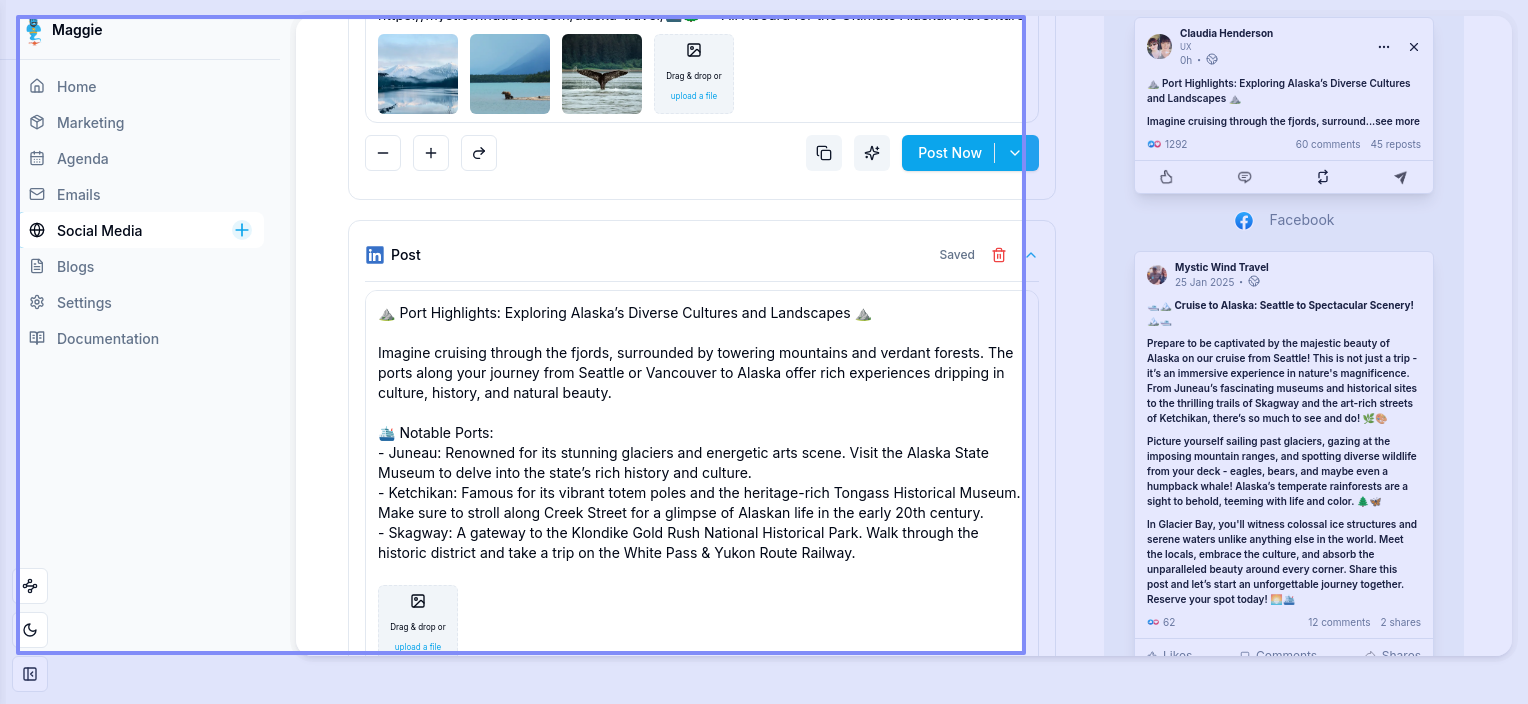
Task: Click the plus button under the images
Action: [431, 153]
